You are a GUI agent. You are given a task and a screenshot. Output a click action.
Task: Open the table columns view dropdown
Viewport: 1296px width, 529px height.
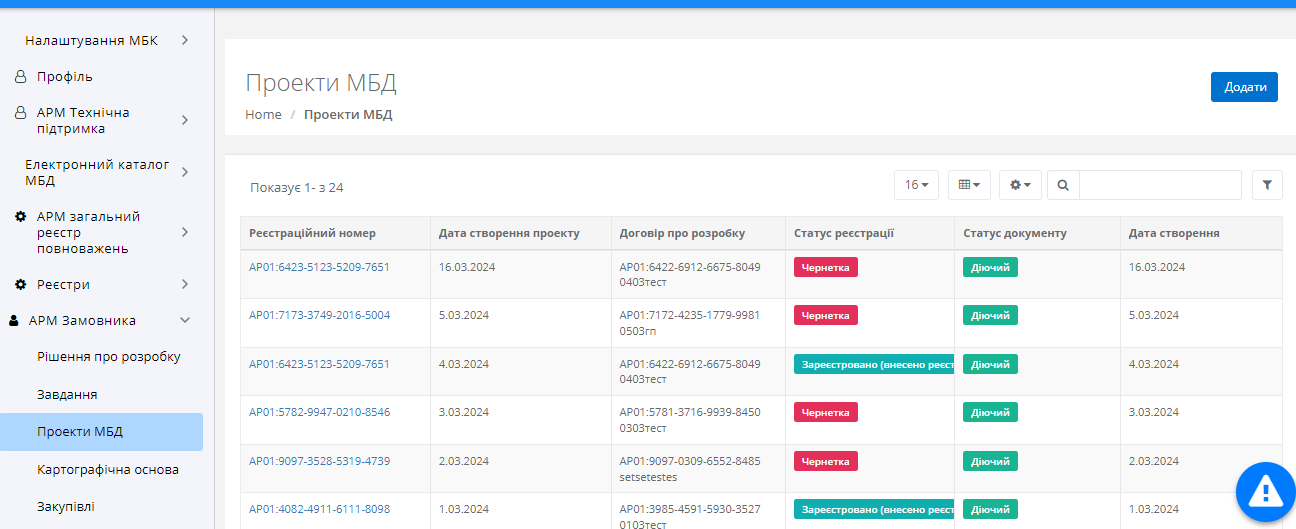pos(969,185)
